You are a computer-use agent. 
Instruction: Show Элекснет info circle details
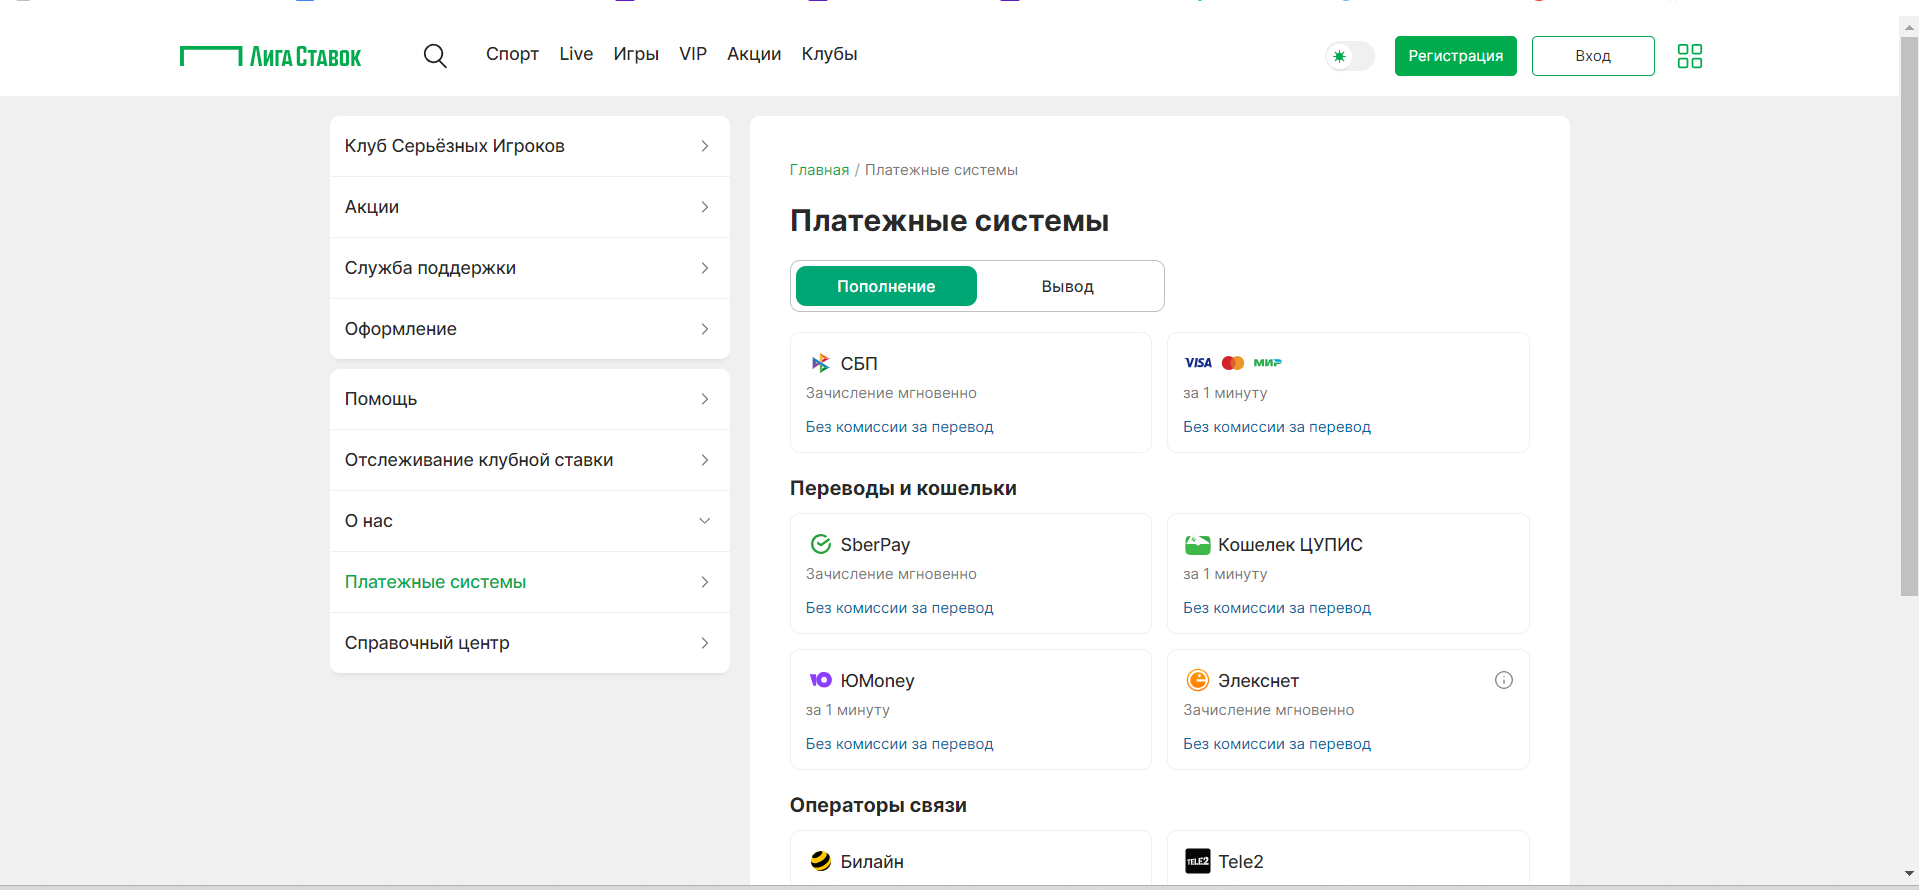1504,680
